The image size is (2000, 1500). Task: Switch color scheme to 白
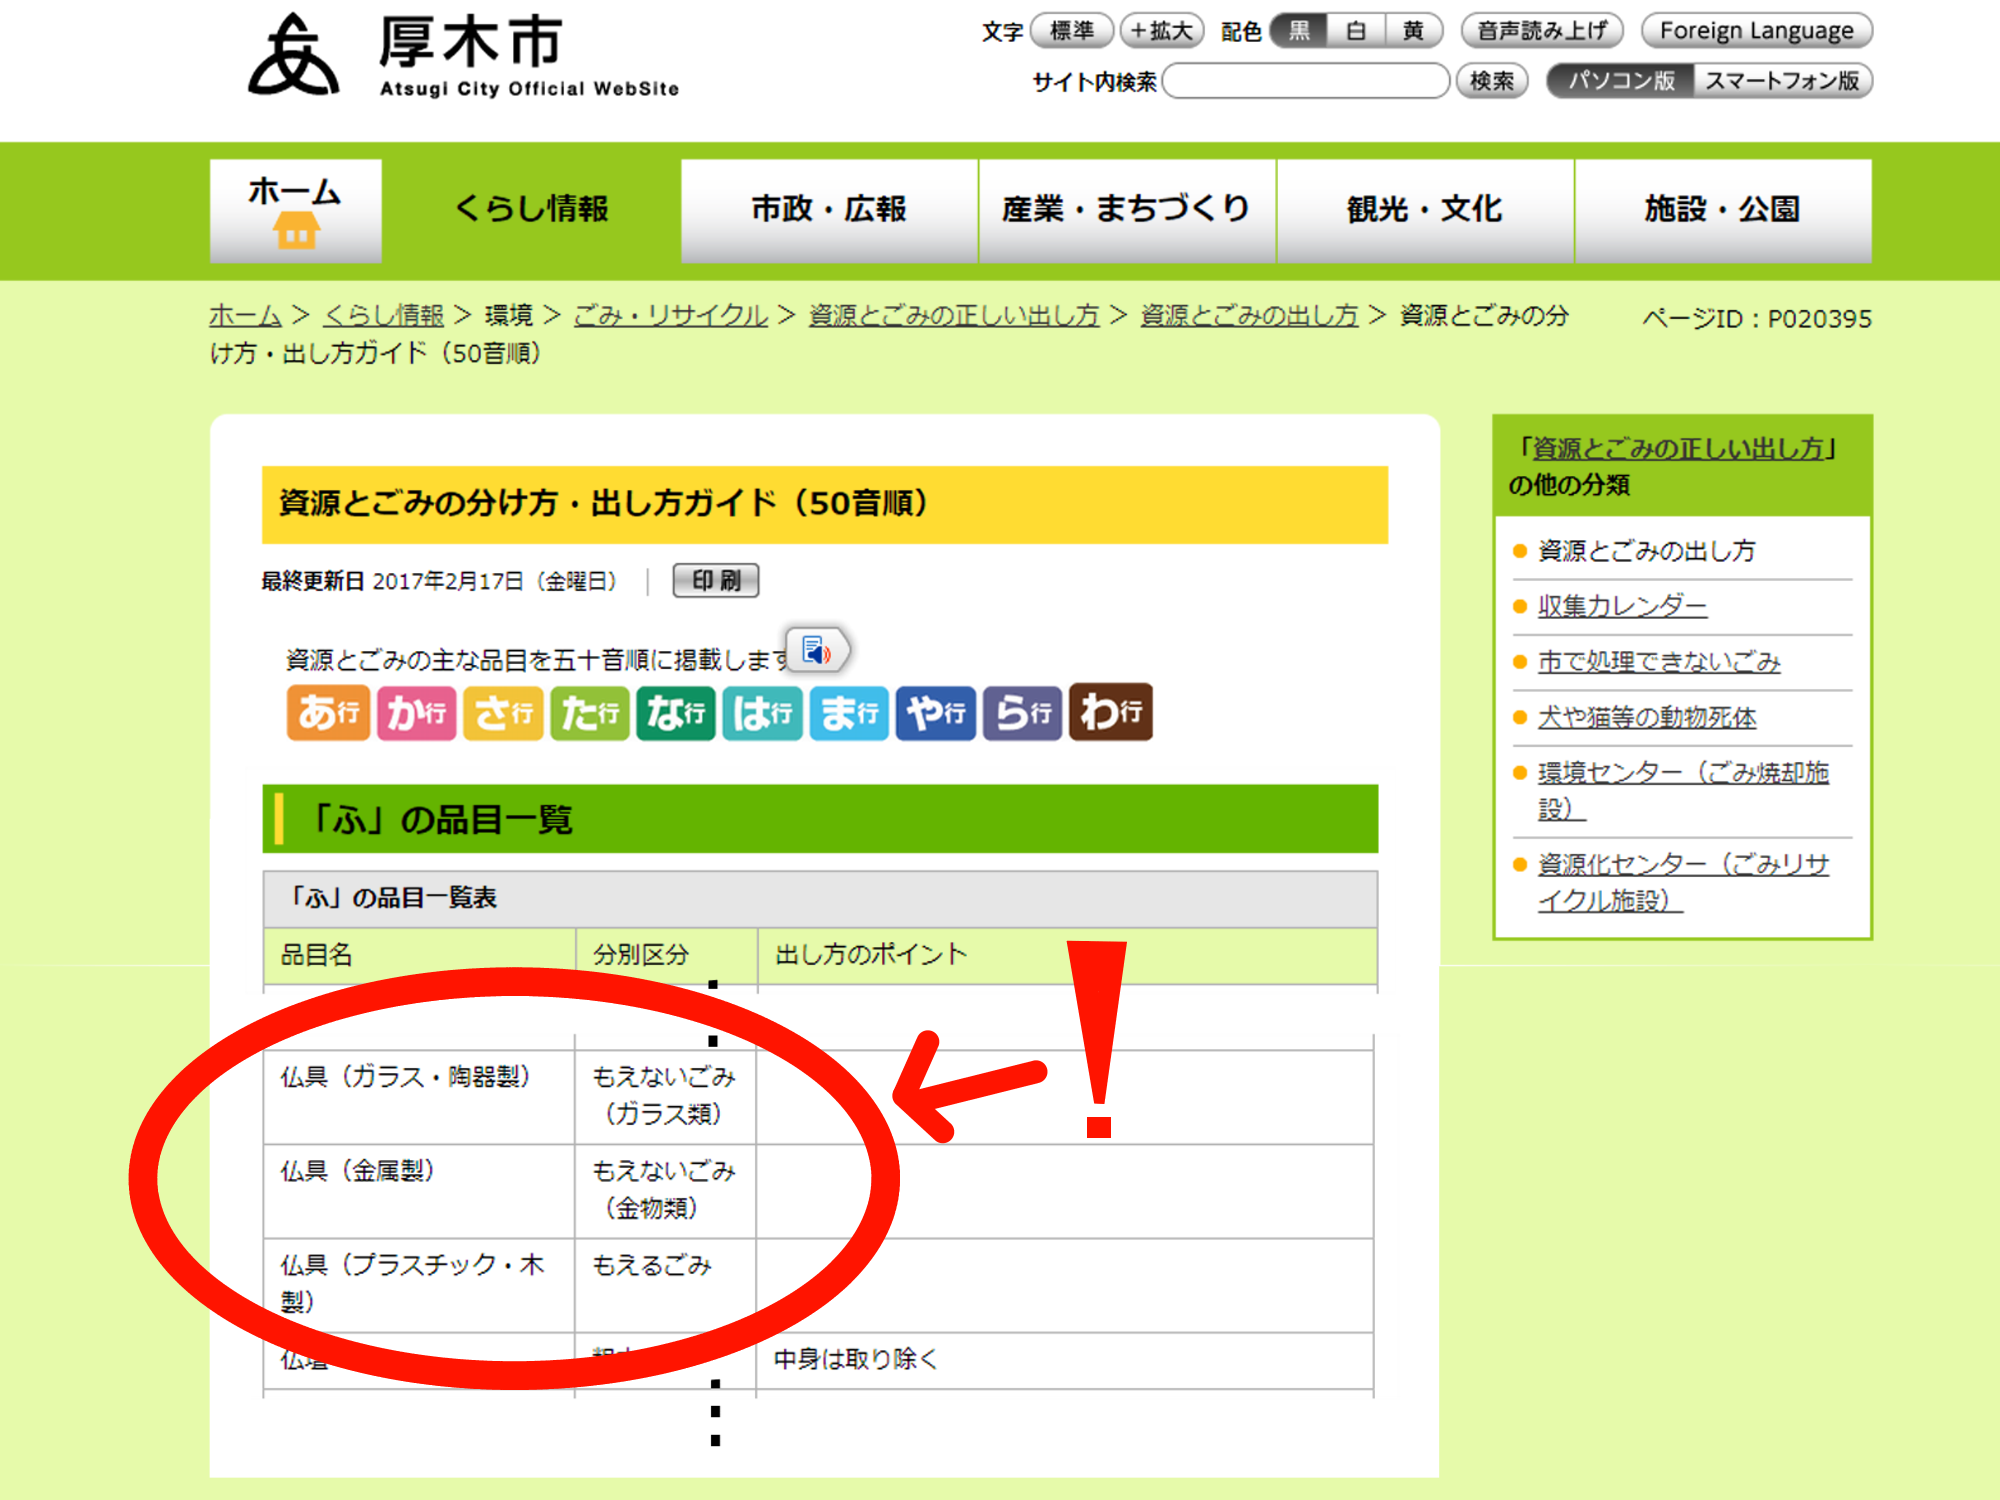(x=1356, y=31)
